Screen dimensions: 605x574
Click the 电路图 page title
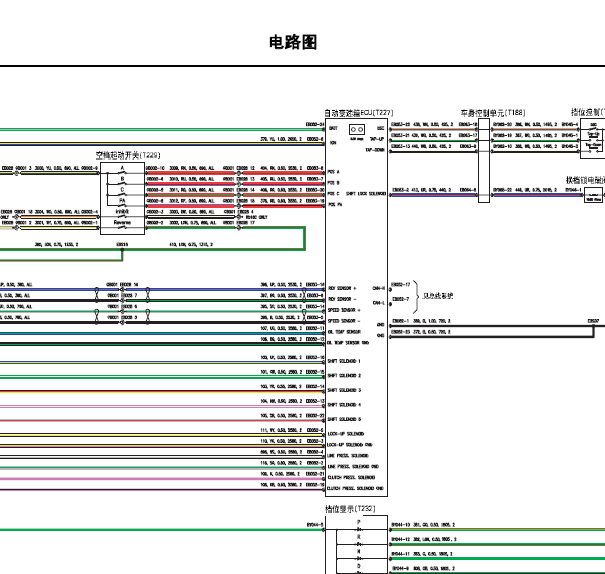pos(293,42)
